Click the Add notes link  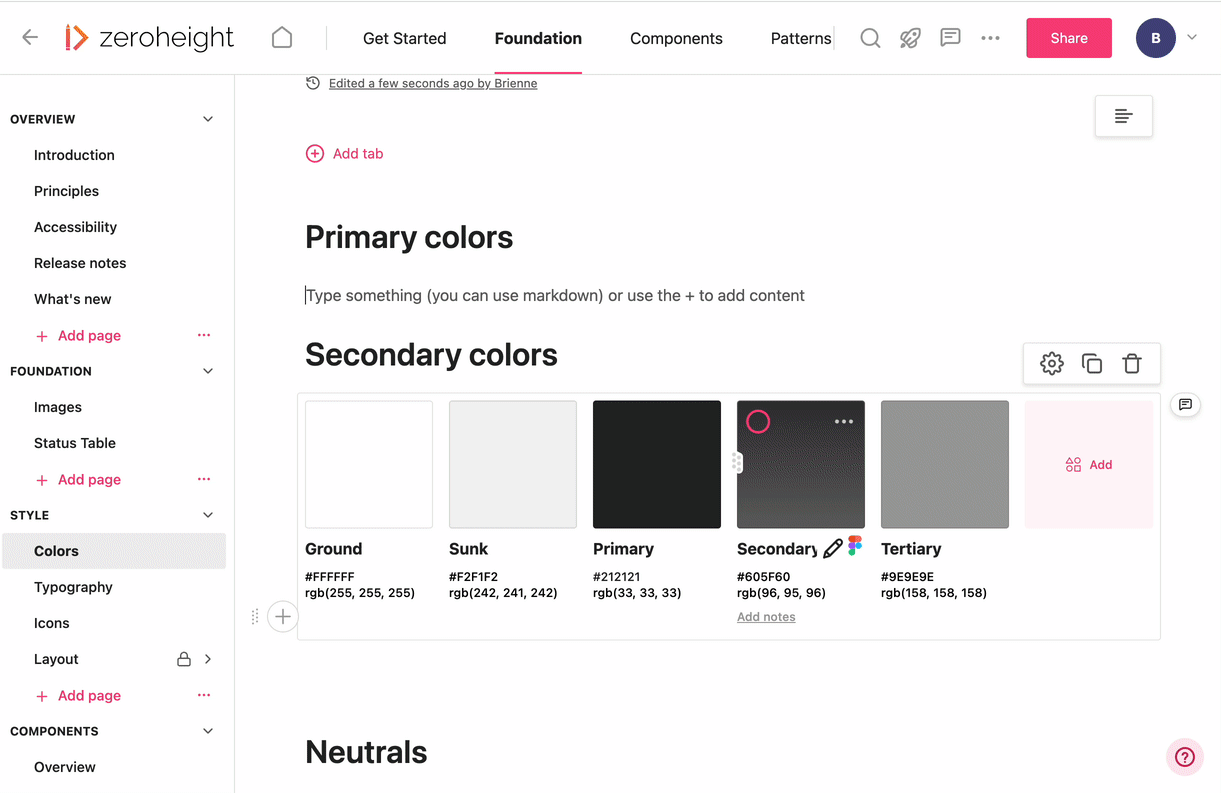(766, 617)
